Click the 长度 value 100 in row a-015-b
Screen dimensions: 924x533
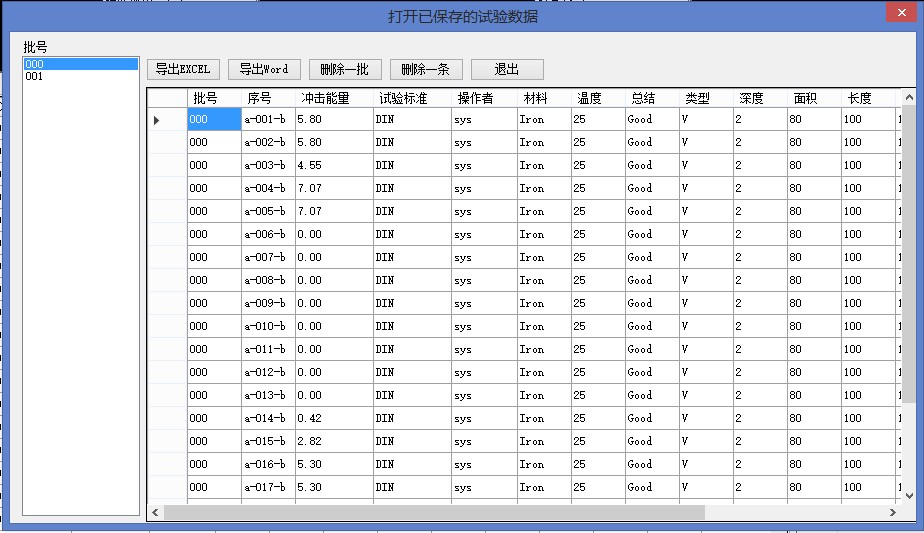point(869,441)
